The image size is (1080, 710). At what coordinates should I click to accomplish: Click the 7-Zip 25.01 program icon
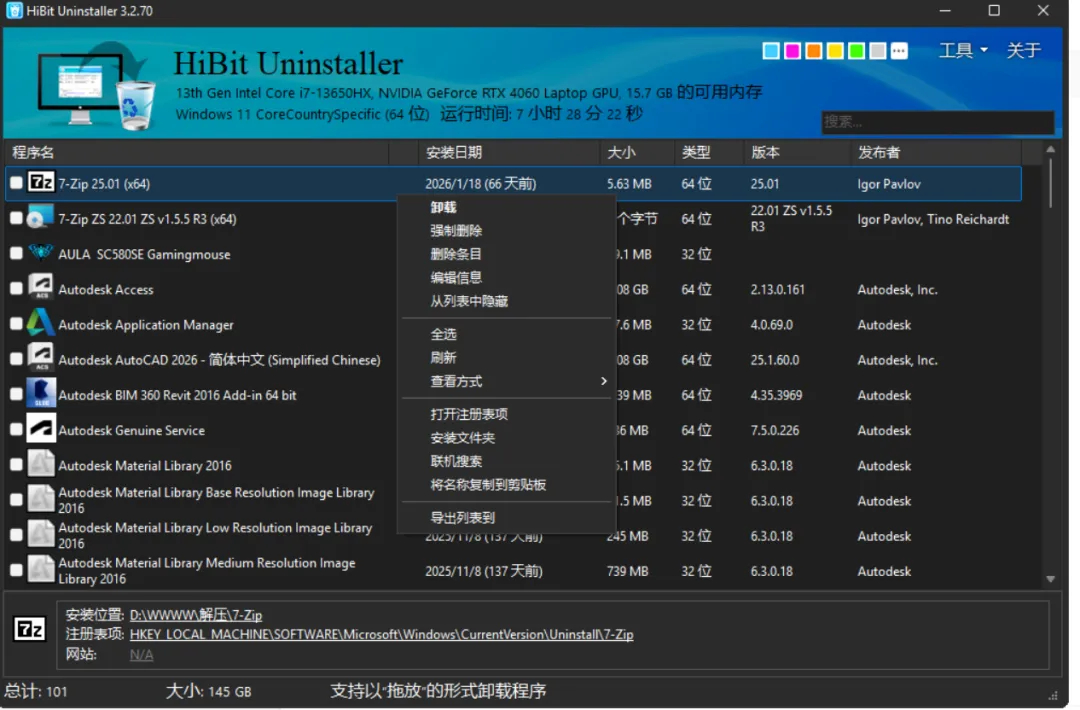click(41, 182)
